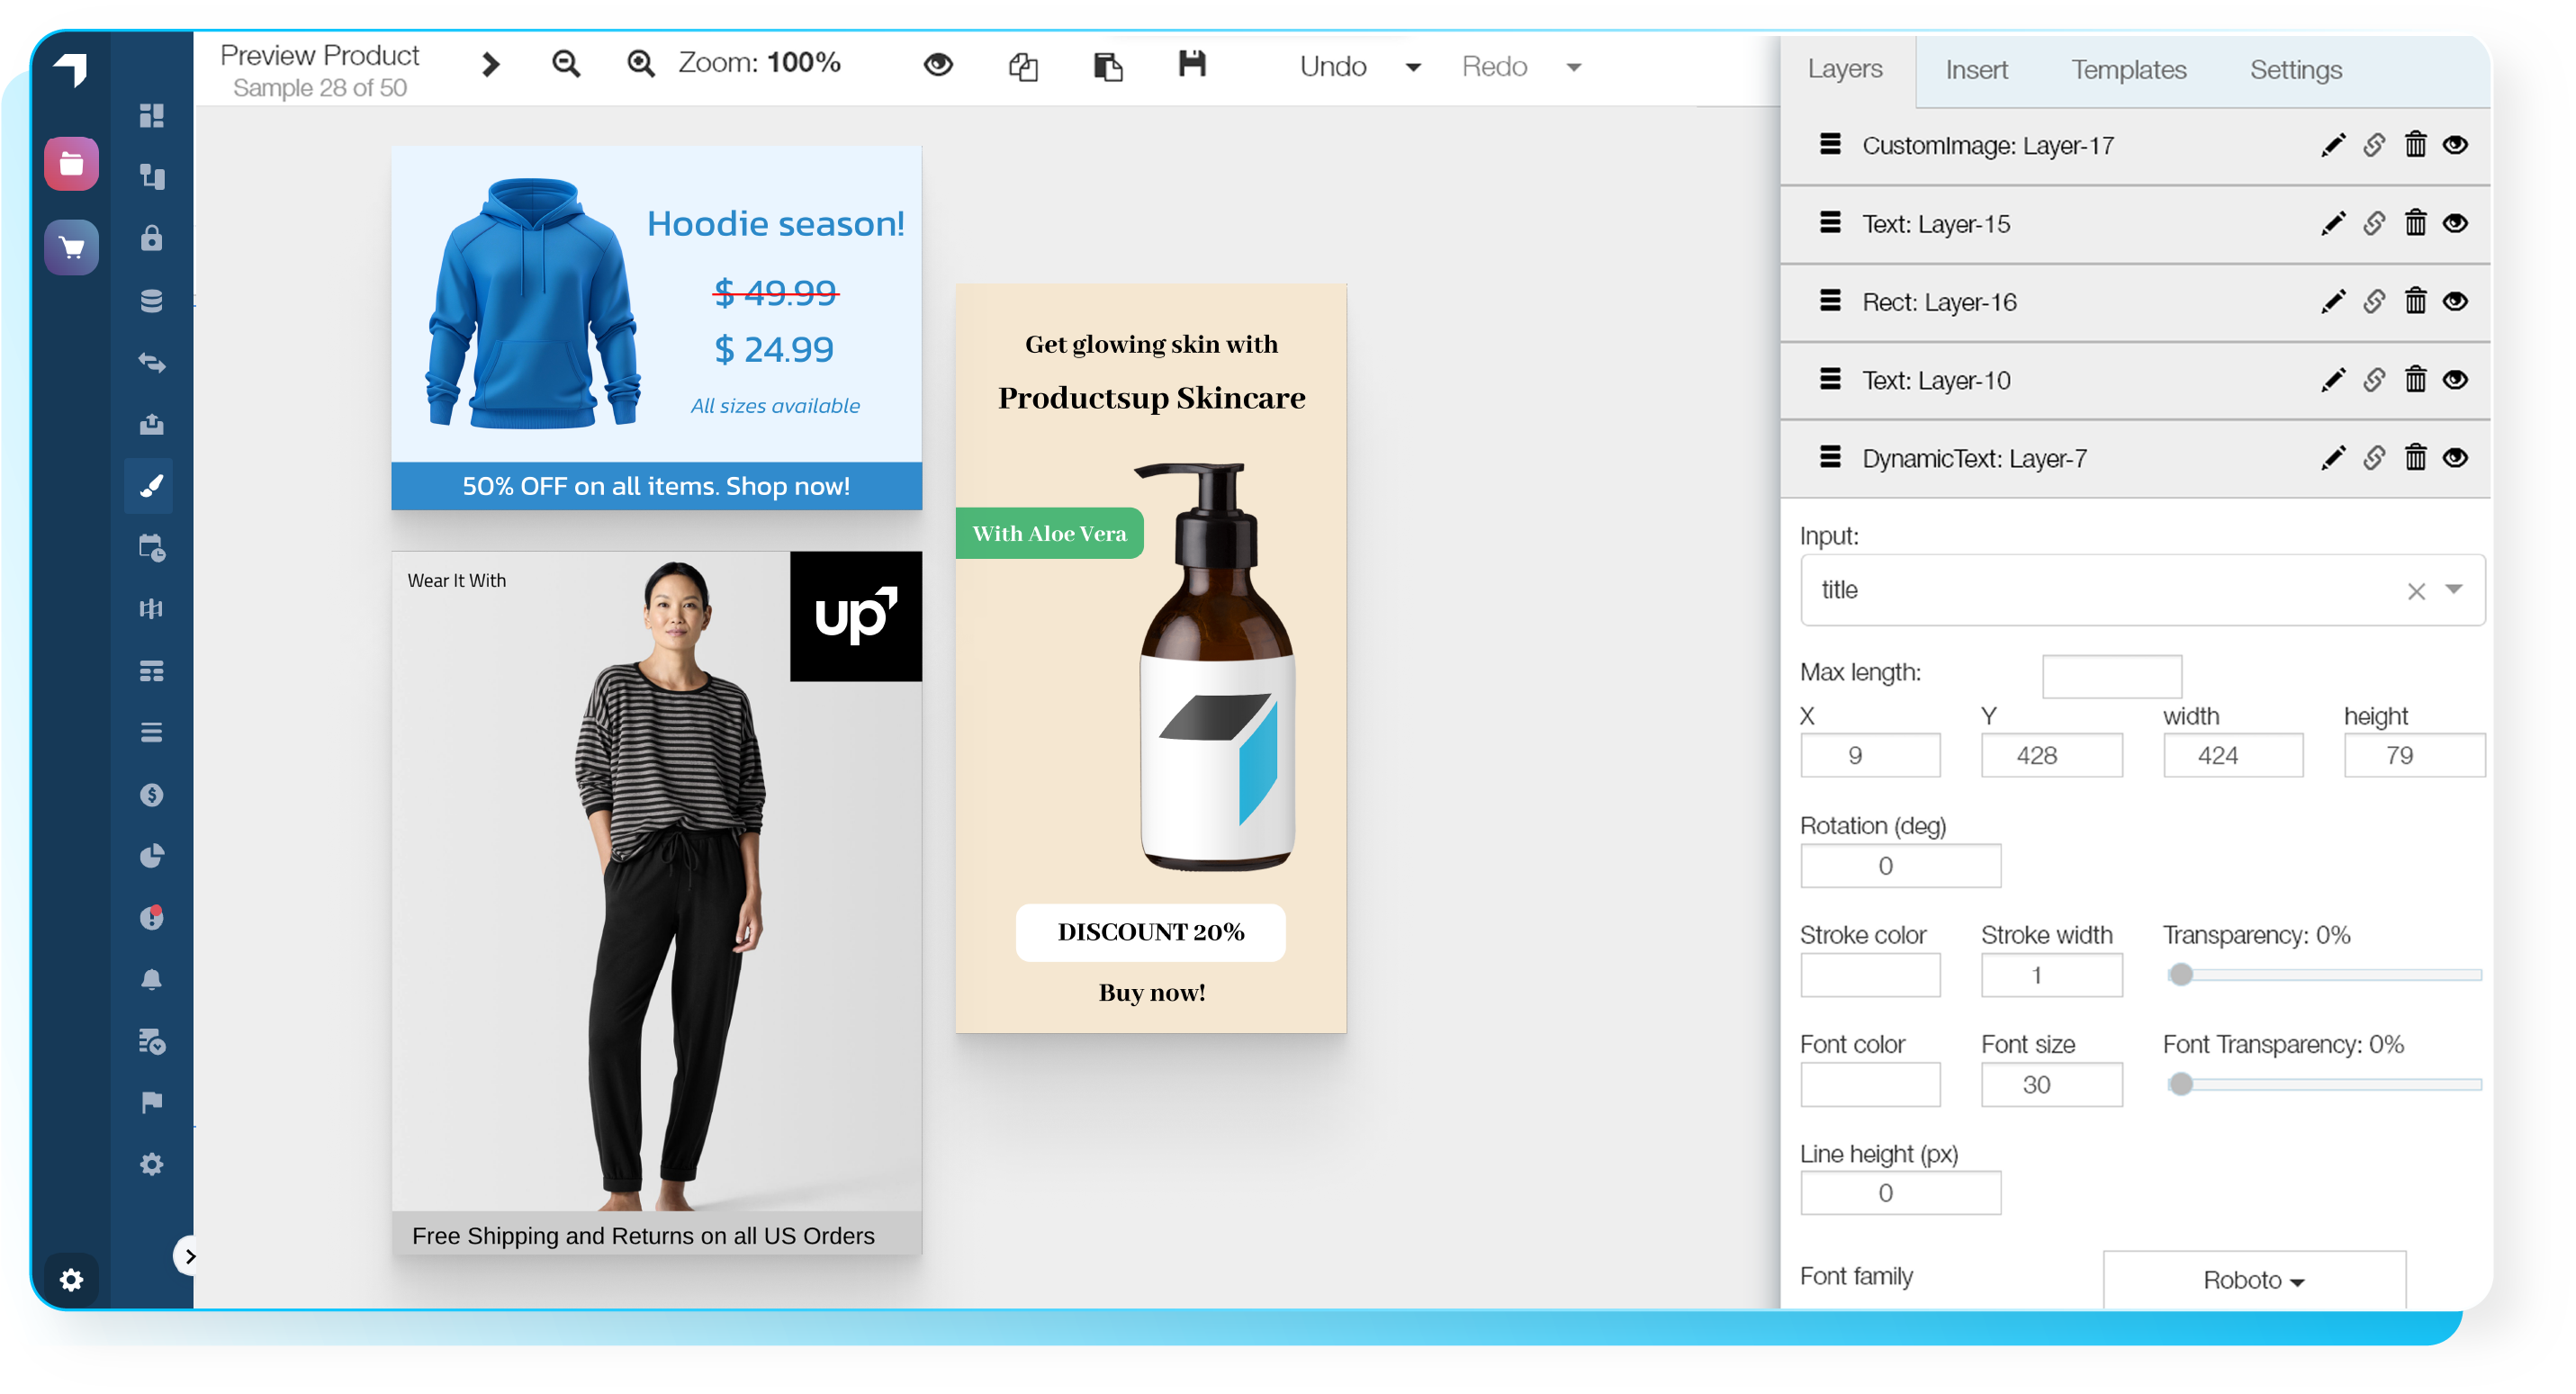
Task: Click the save floppy disk icon
Action: click(x=1191, y=65)
